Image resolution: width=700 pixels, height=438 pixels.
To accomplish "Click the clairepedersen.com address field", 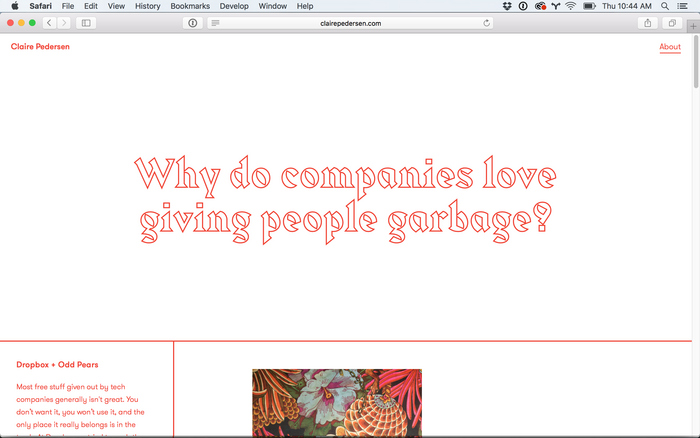I will click(x=350, y=23).
